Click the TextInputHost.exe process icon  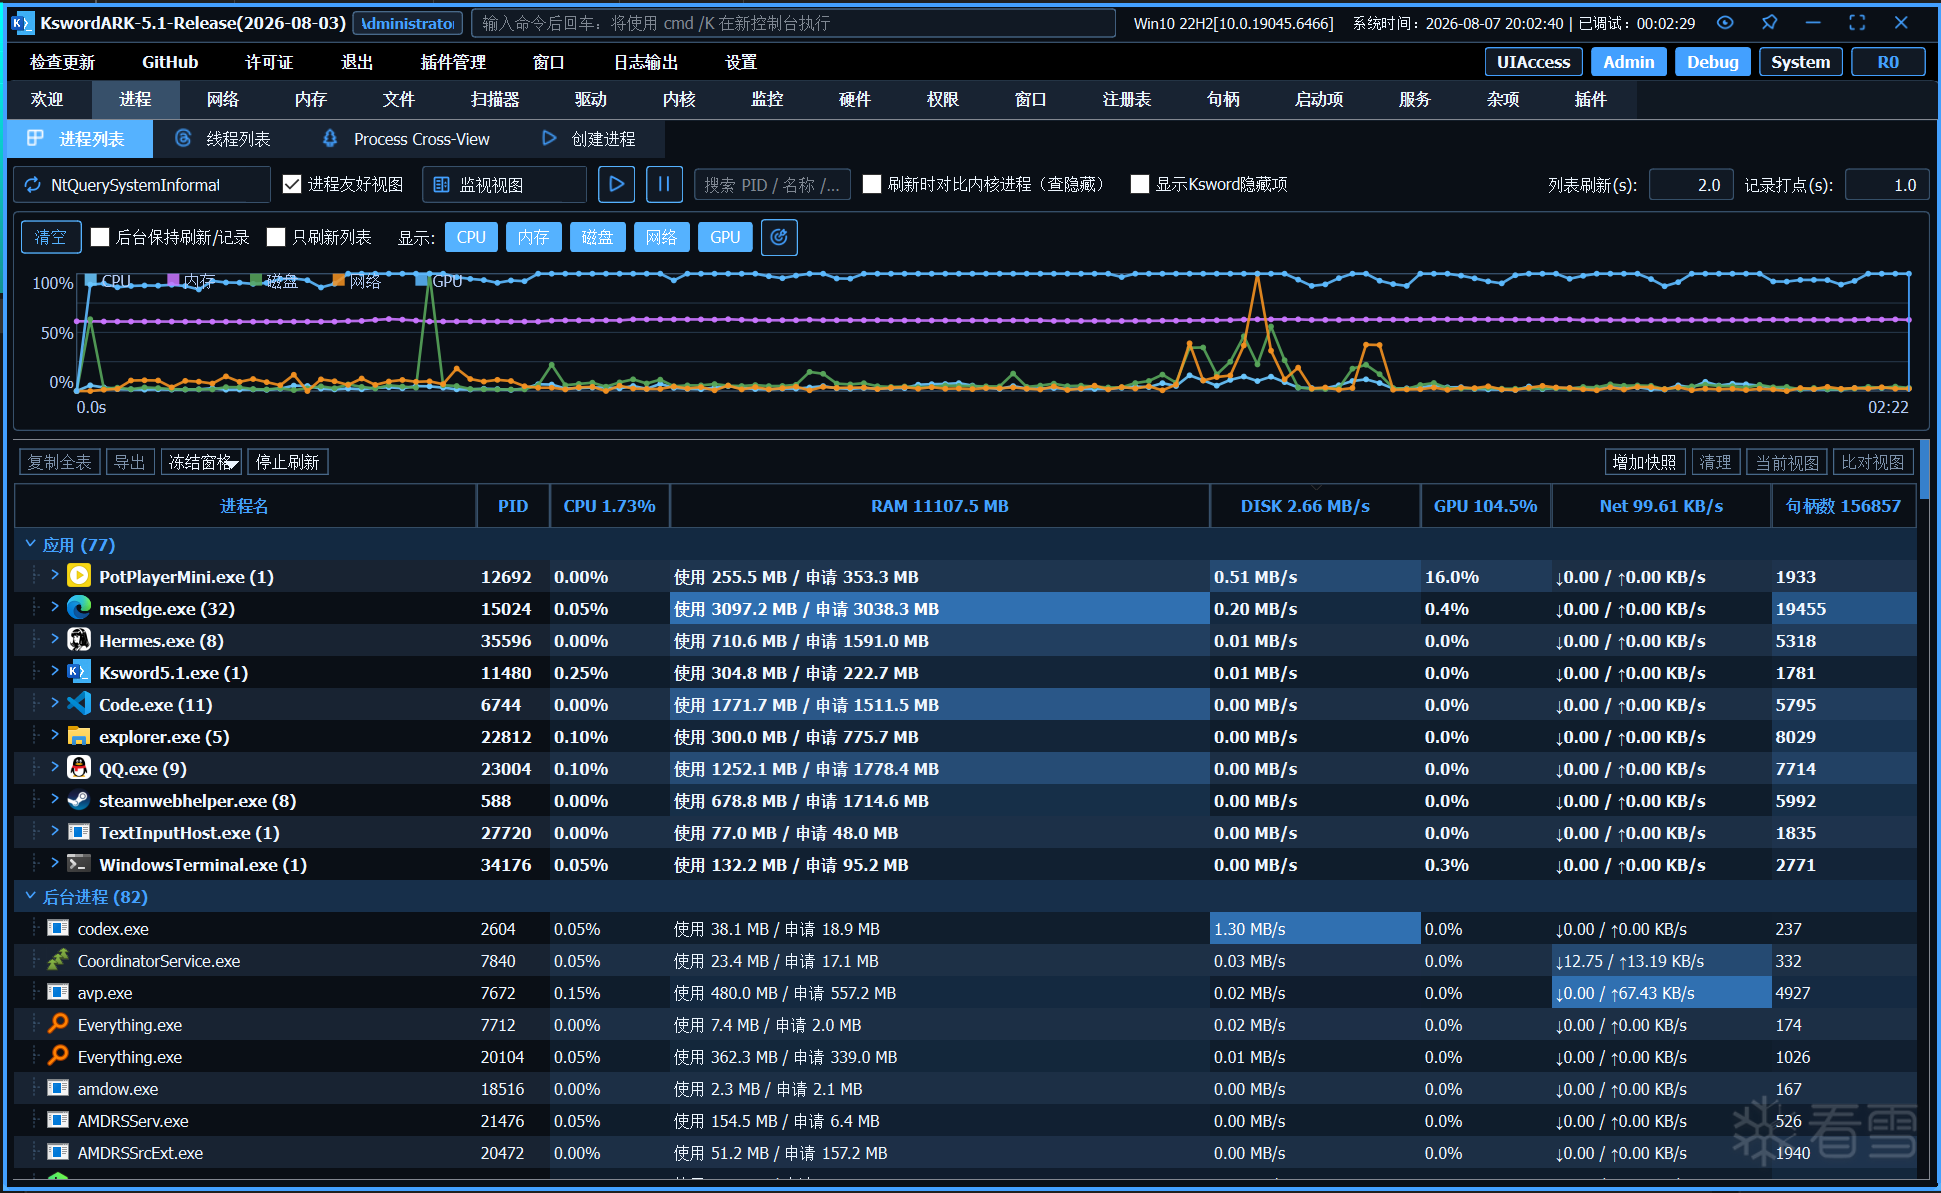click(x=79, y=832)
